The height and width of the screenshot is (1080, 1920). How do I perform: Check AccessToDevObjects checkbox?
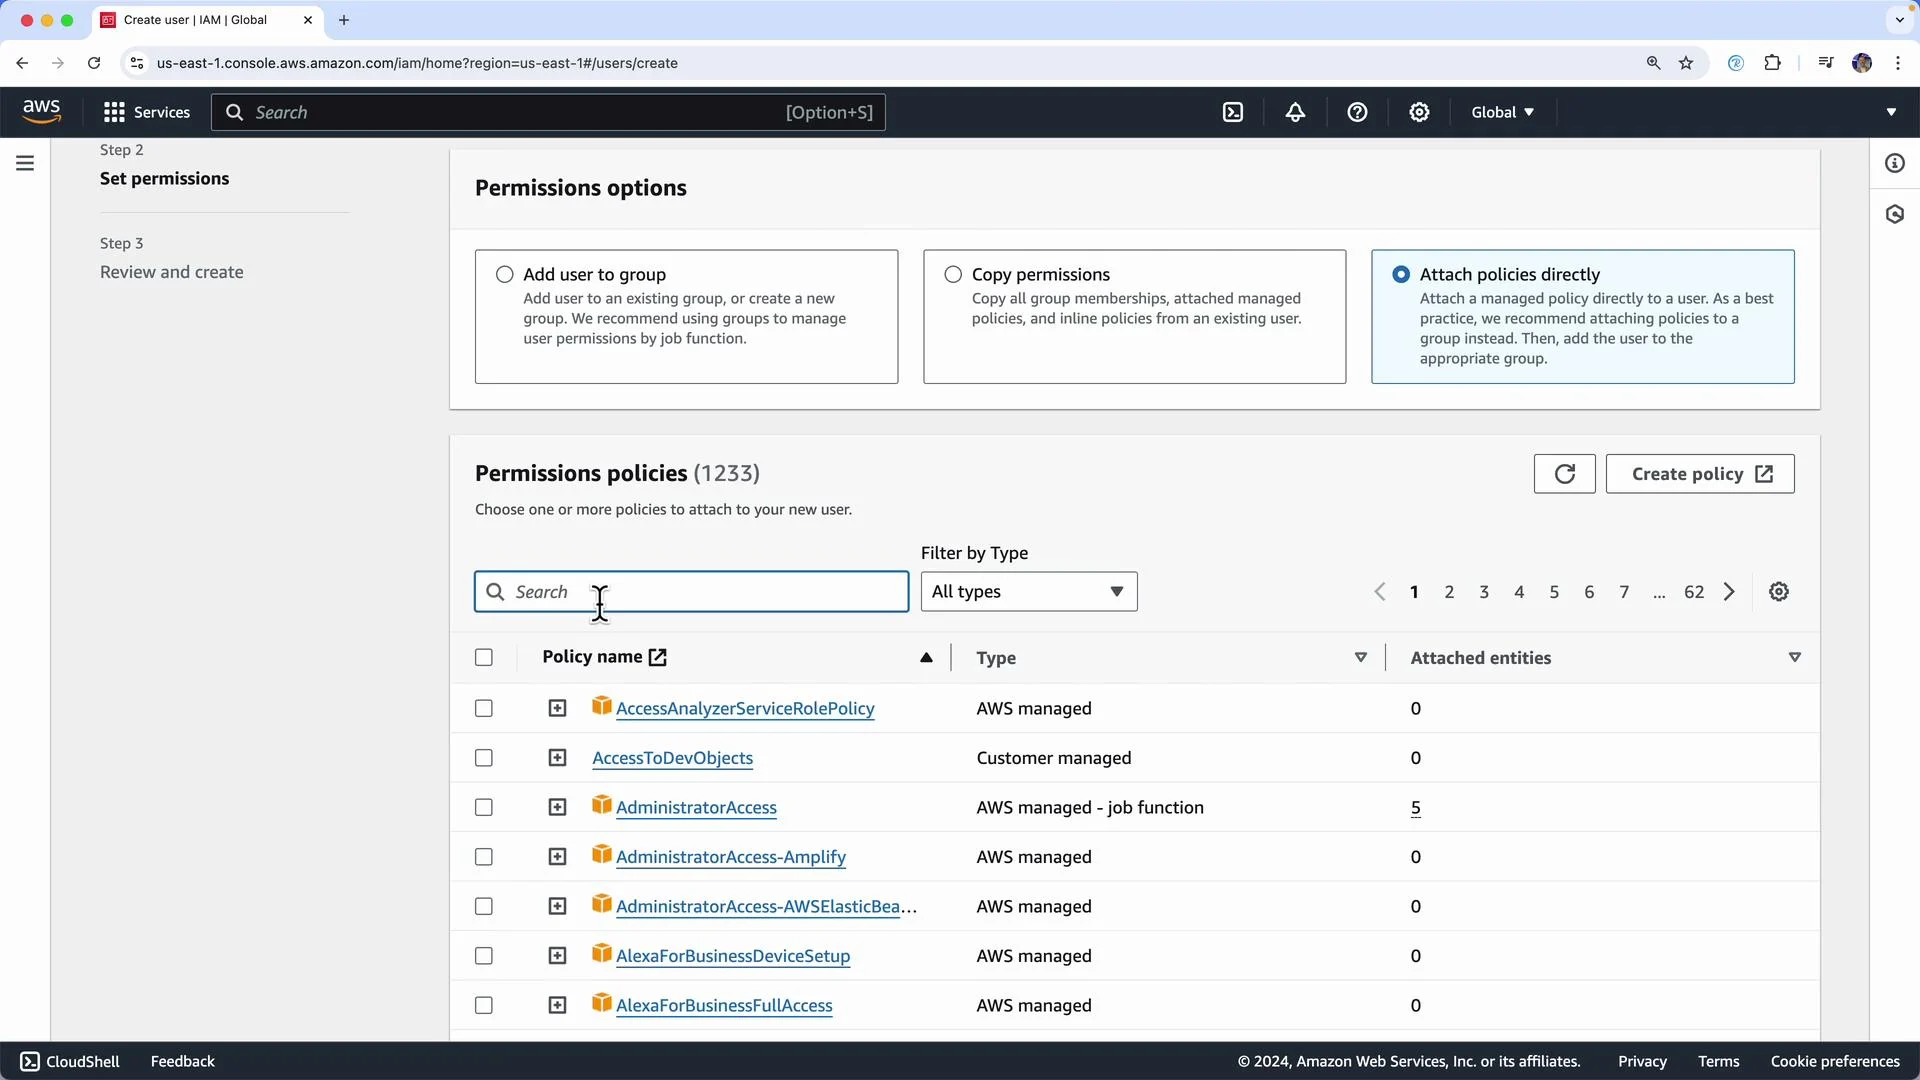pos(484,758)
